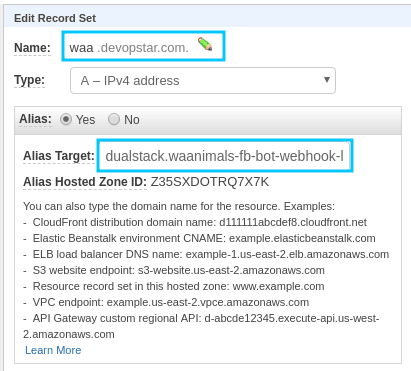Click the Name: label
Image resolution: width=411 pixels, height=371 pixels.
point(32,48)
